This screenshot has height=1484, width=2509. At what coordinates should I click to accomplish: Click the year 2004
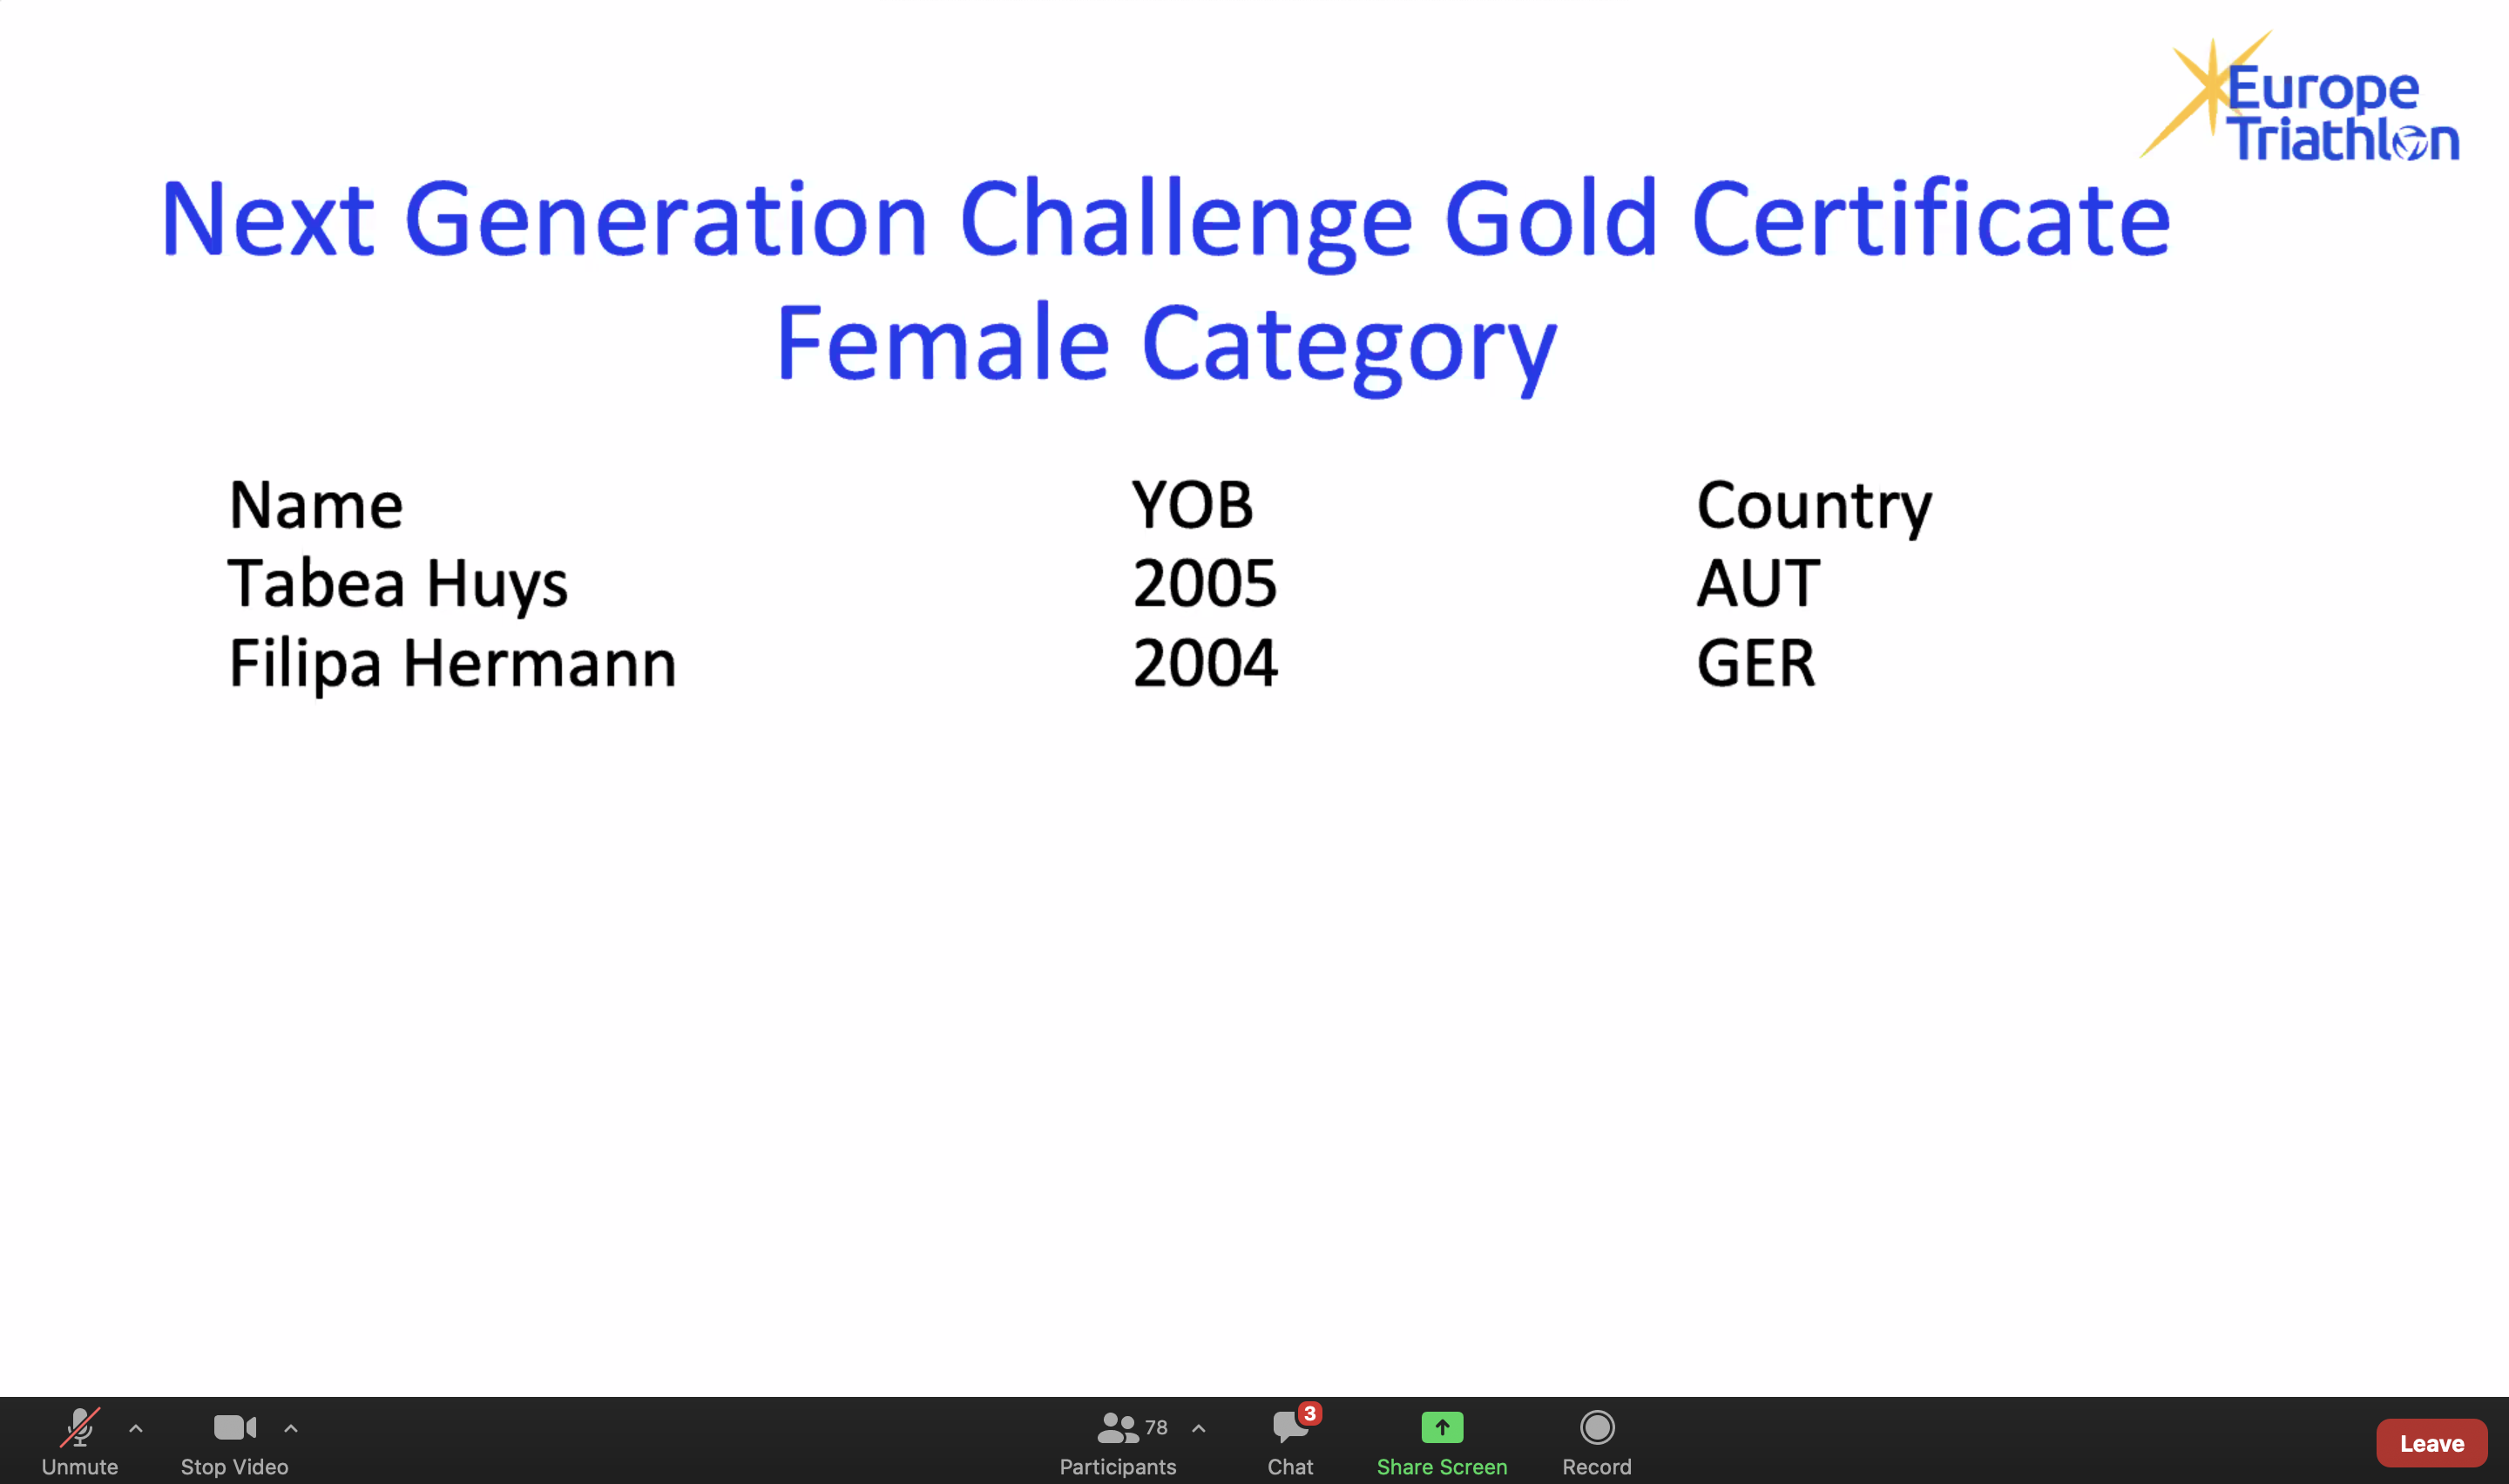[x=1205, y=663]
